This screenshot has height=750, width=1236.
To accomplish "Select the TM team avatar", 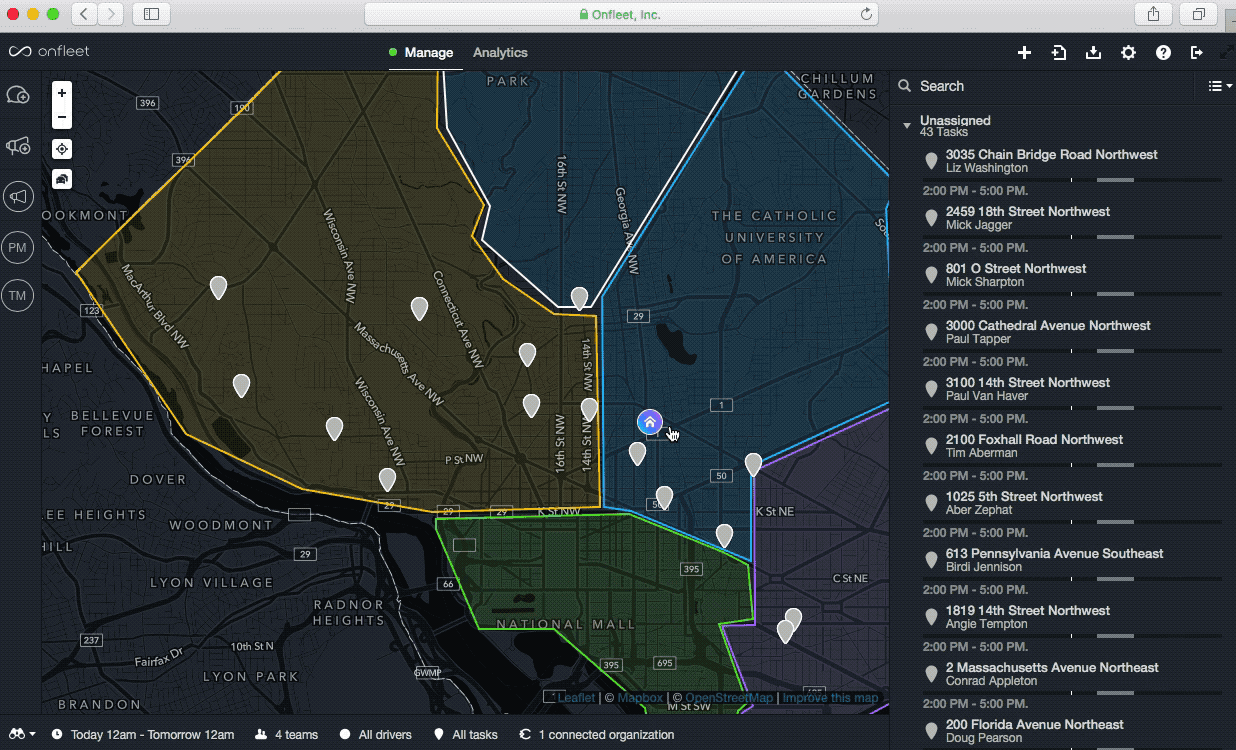I will 18,296.
